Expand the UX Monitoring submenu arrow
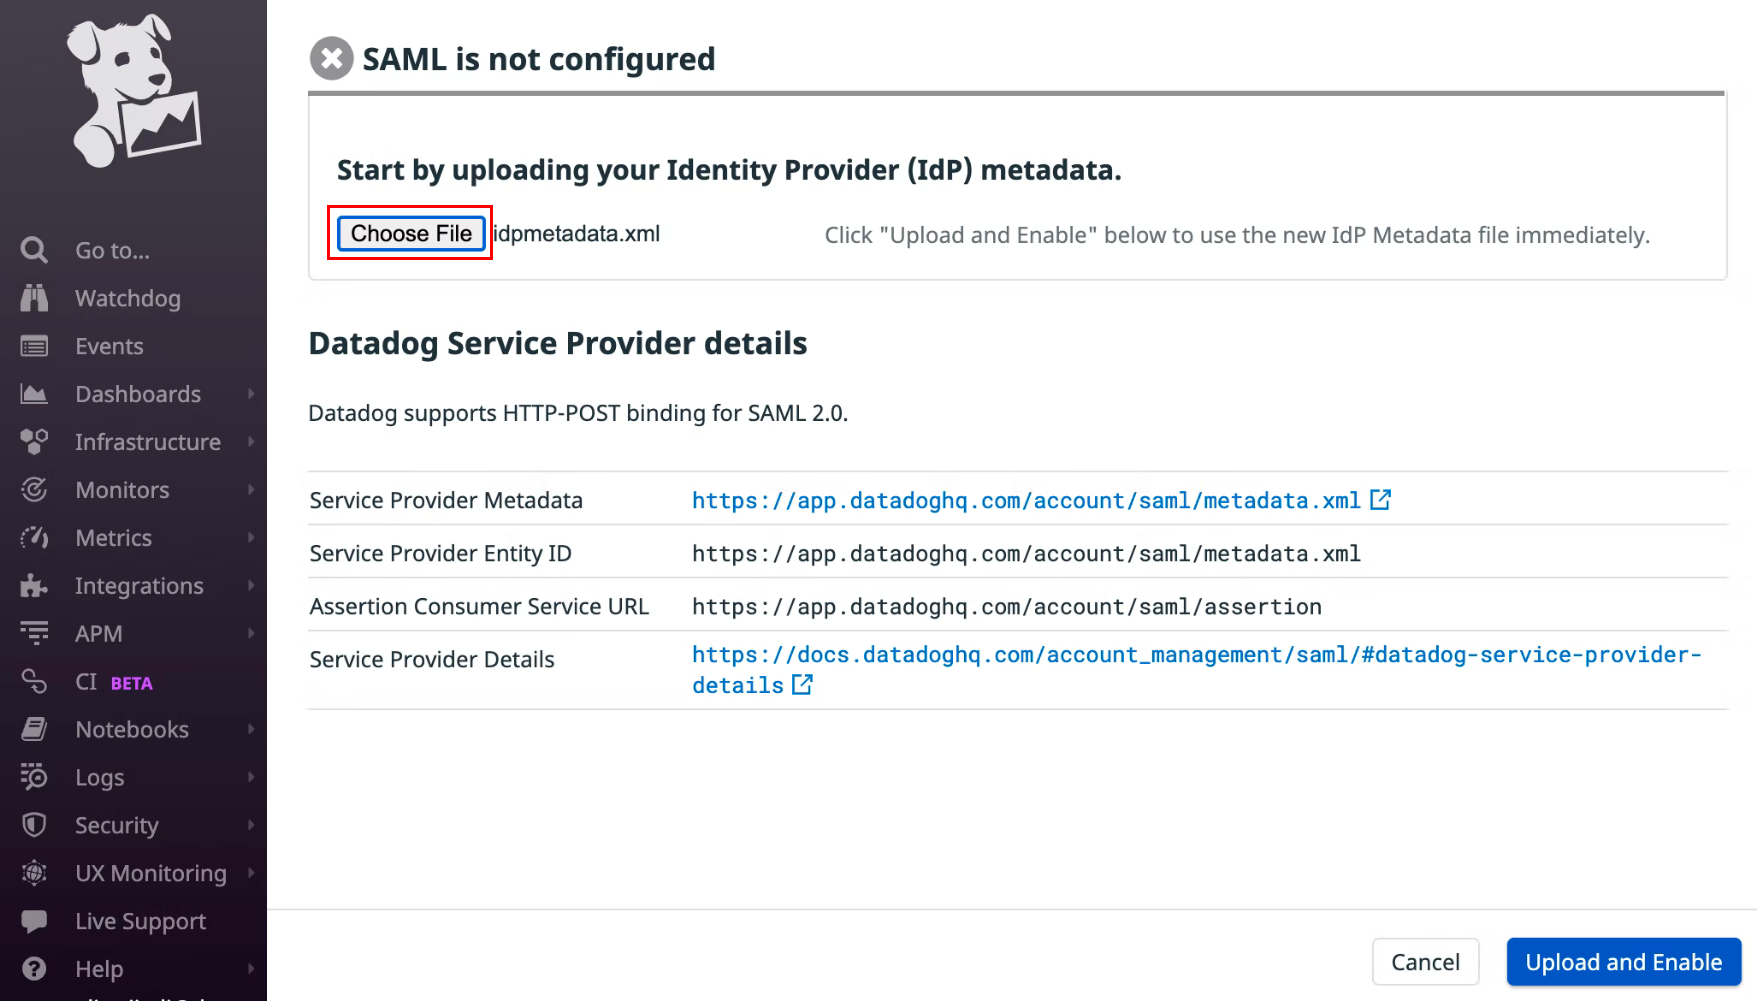The width and height of the screenshot is (1757, 1001). pos(251,873)
